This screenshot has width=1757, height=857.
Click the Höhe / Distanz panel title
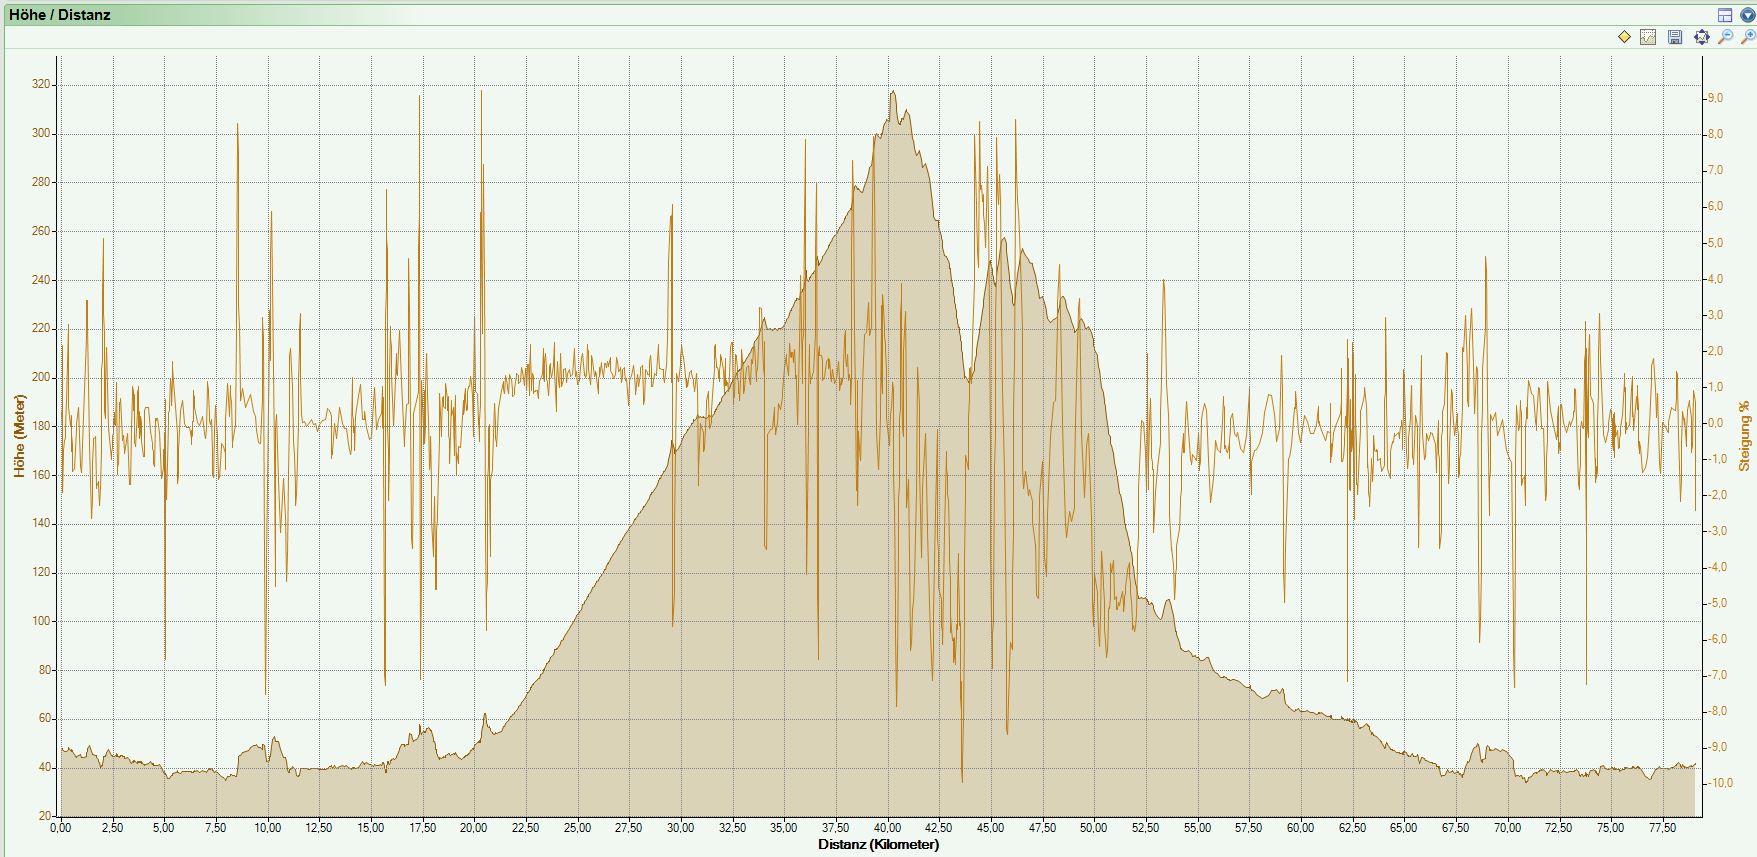click(60, 15)
